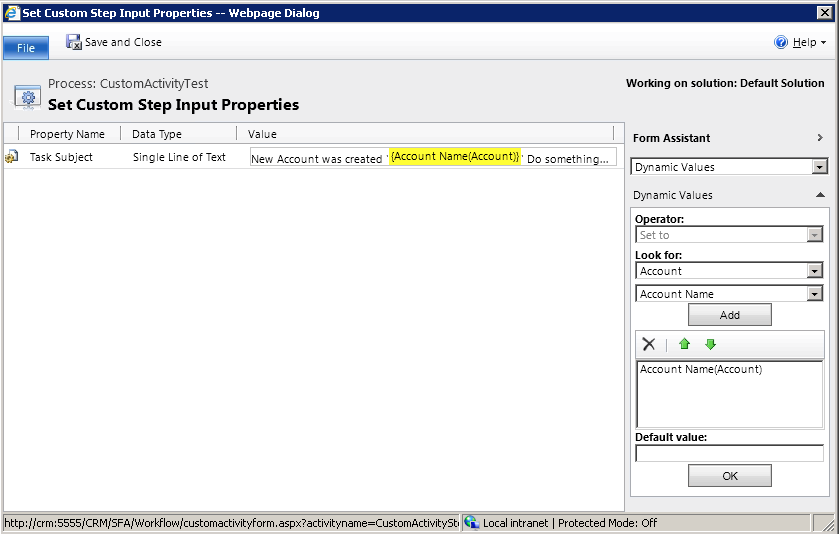Click the Save and Close label
The width and height of the screenshot is (839, 534).
[x=123, y=42]
